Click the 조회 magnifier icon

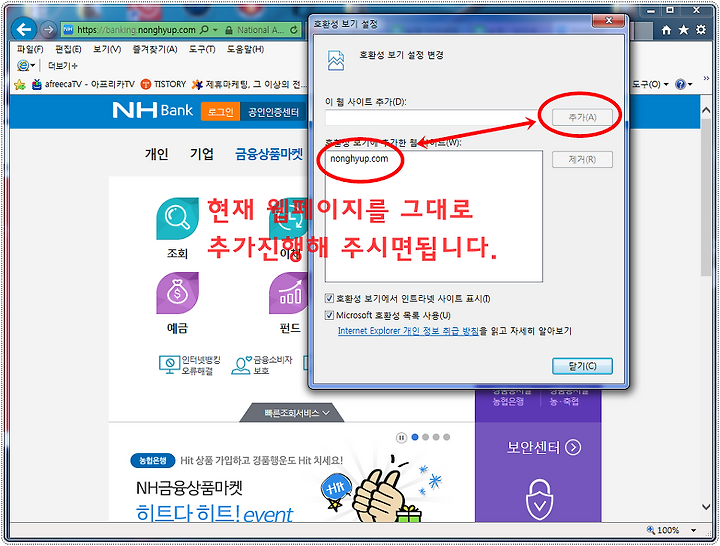coord(177,219)
